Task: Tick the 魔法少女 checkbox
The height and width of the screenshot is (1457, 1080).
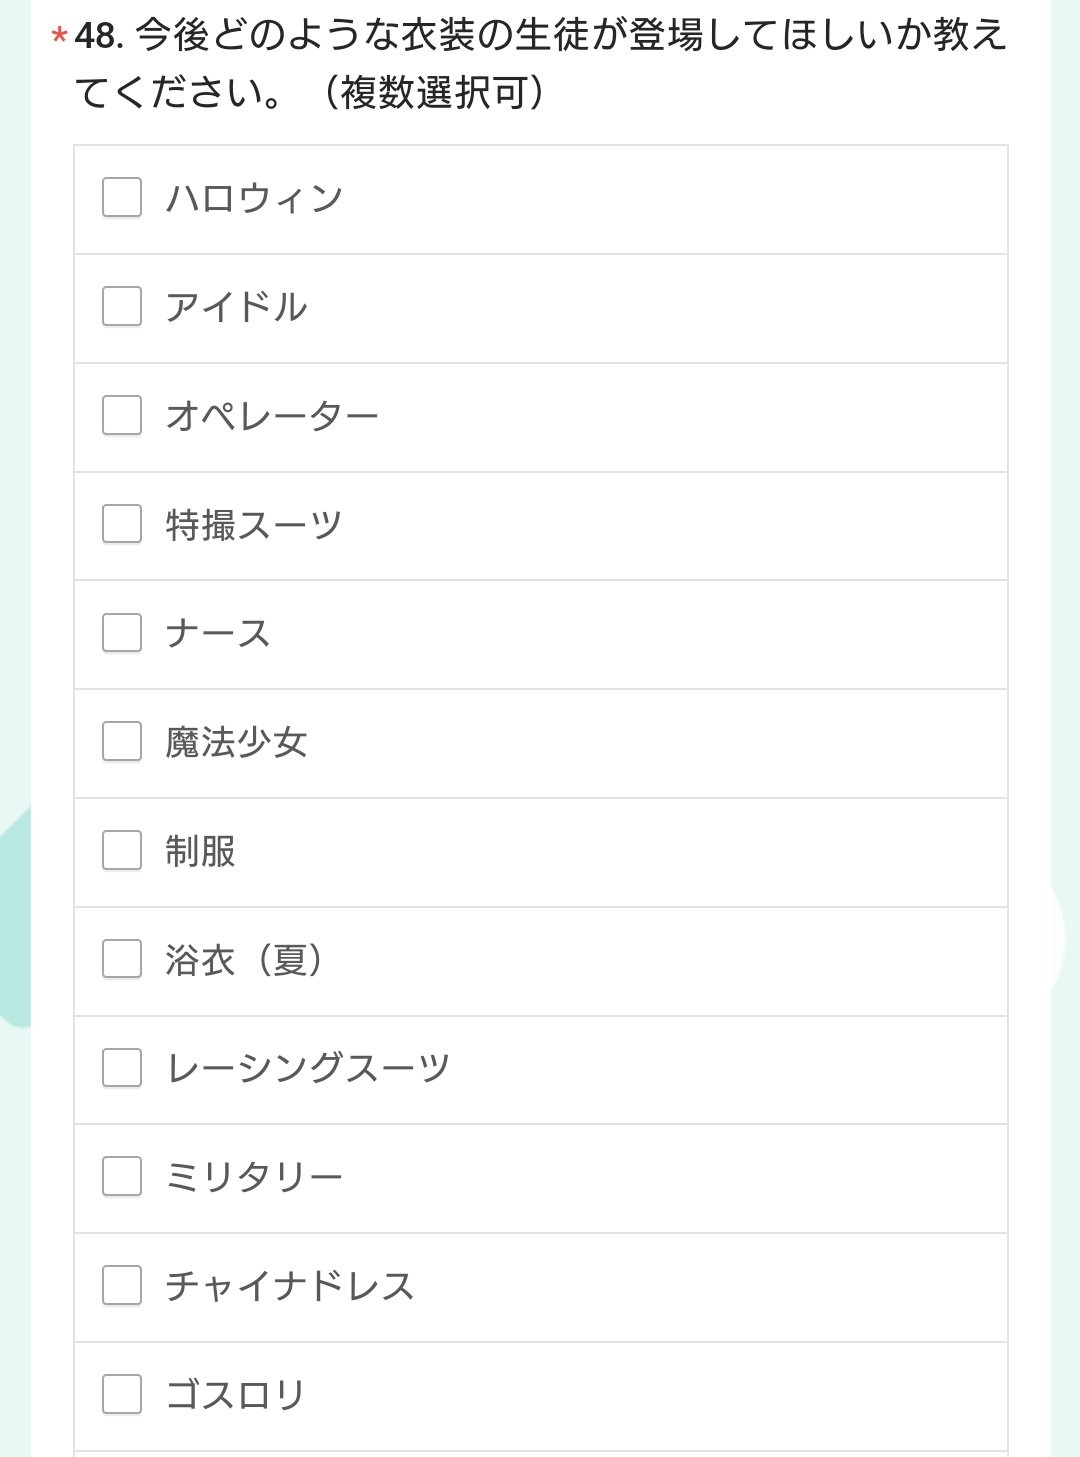Action: tap(122, 741)
